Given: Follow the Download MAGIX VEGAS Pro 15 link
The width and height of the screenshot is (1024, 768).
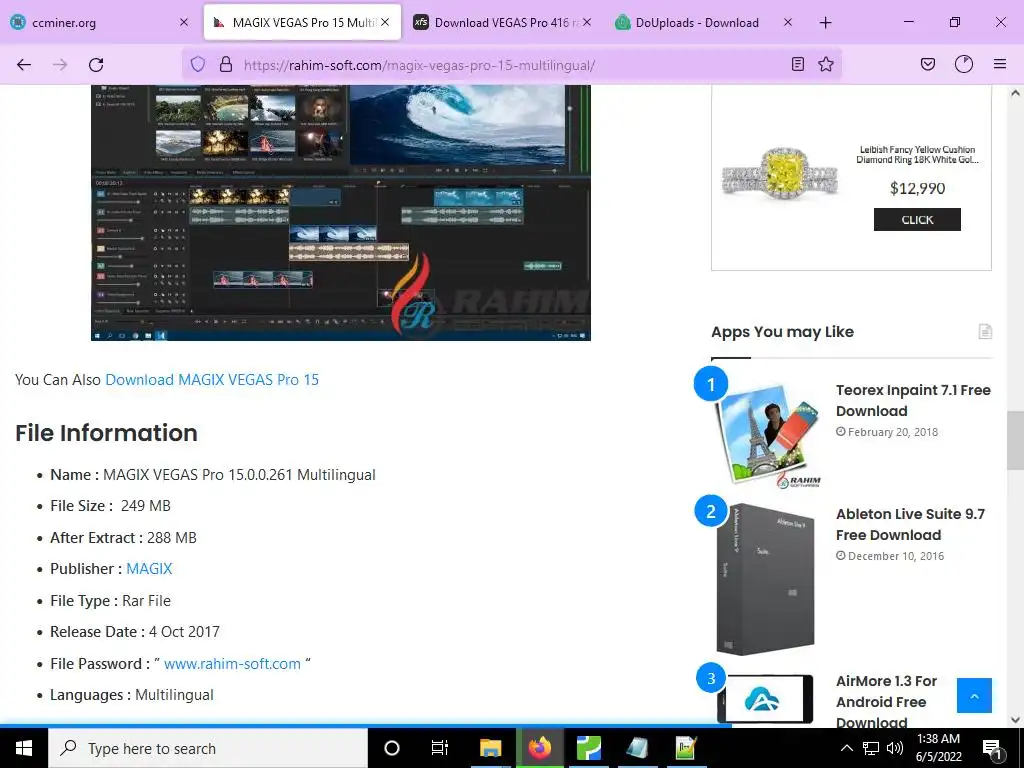Looking at the screenshot, I should [212, 380].
